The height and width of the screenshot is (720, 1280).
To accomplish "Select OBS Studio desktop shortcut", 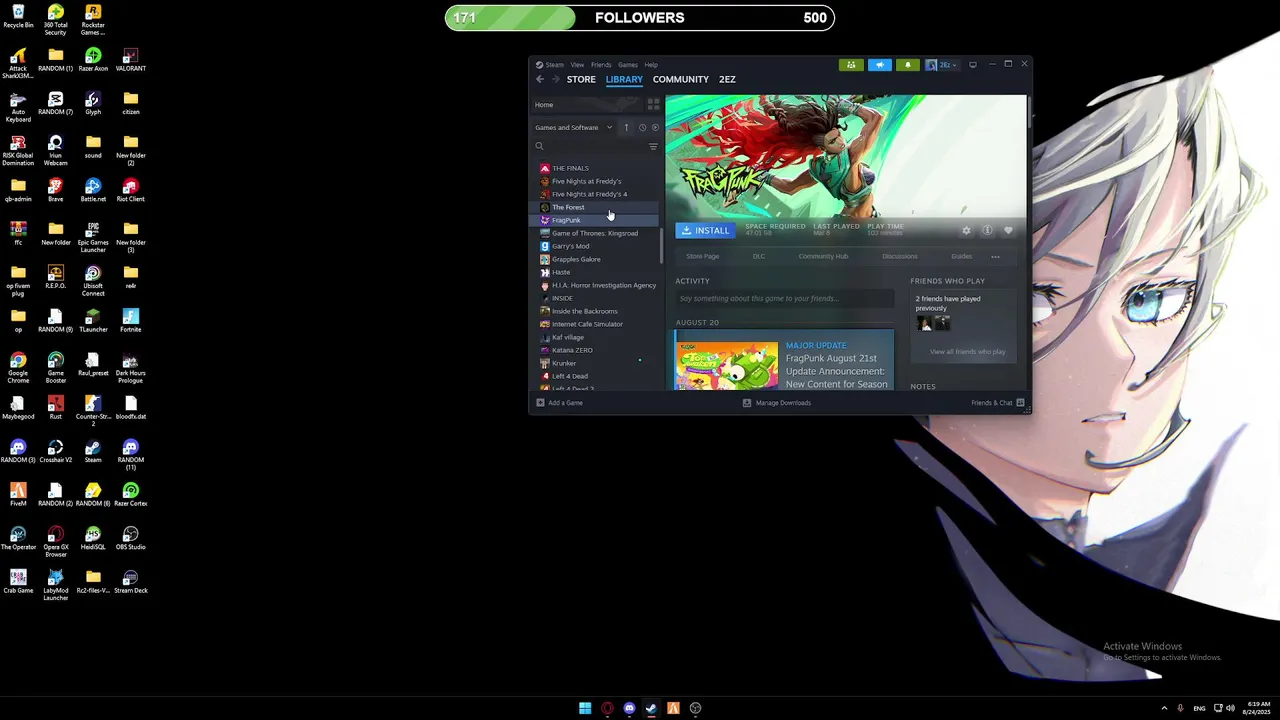I will point(130,538).
